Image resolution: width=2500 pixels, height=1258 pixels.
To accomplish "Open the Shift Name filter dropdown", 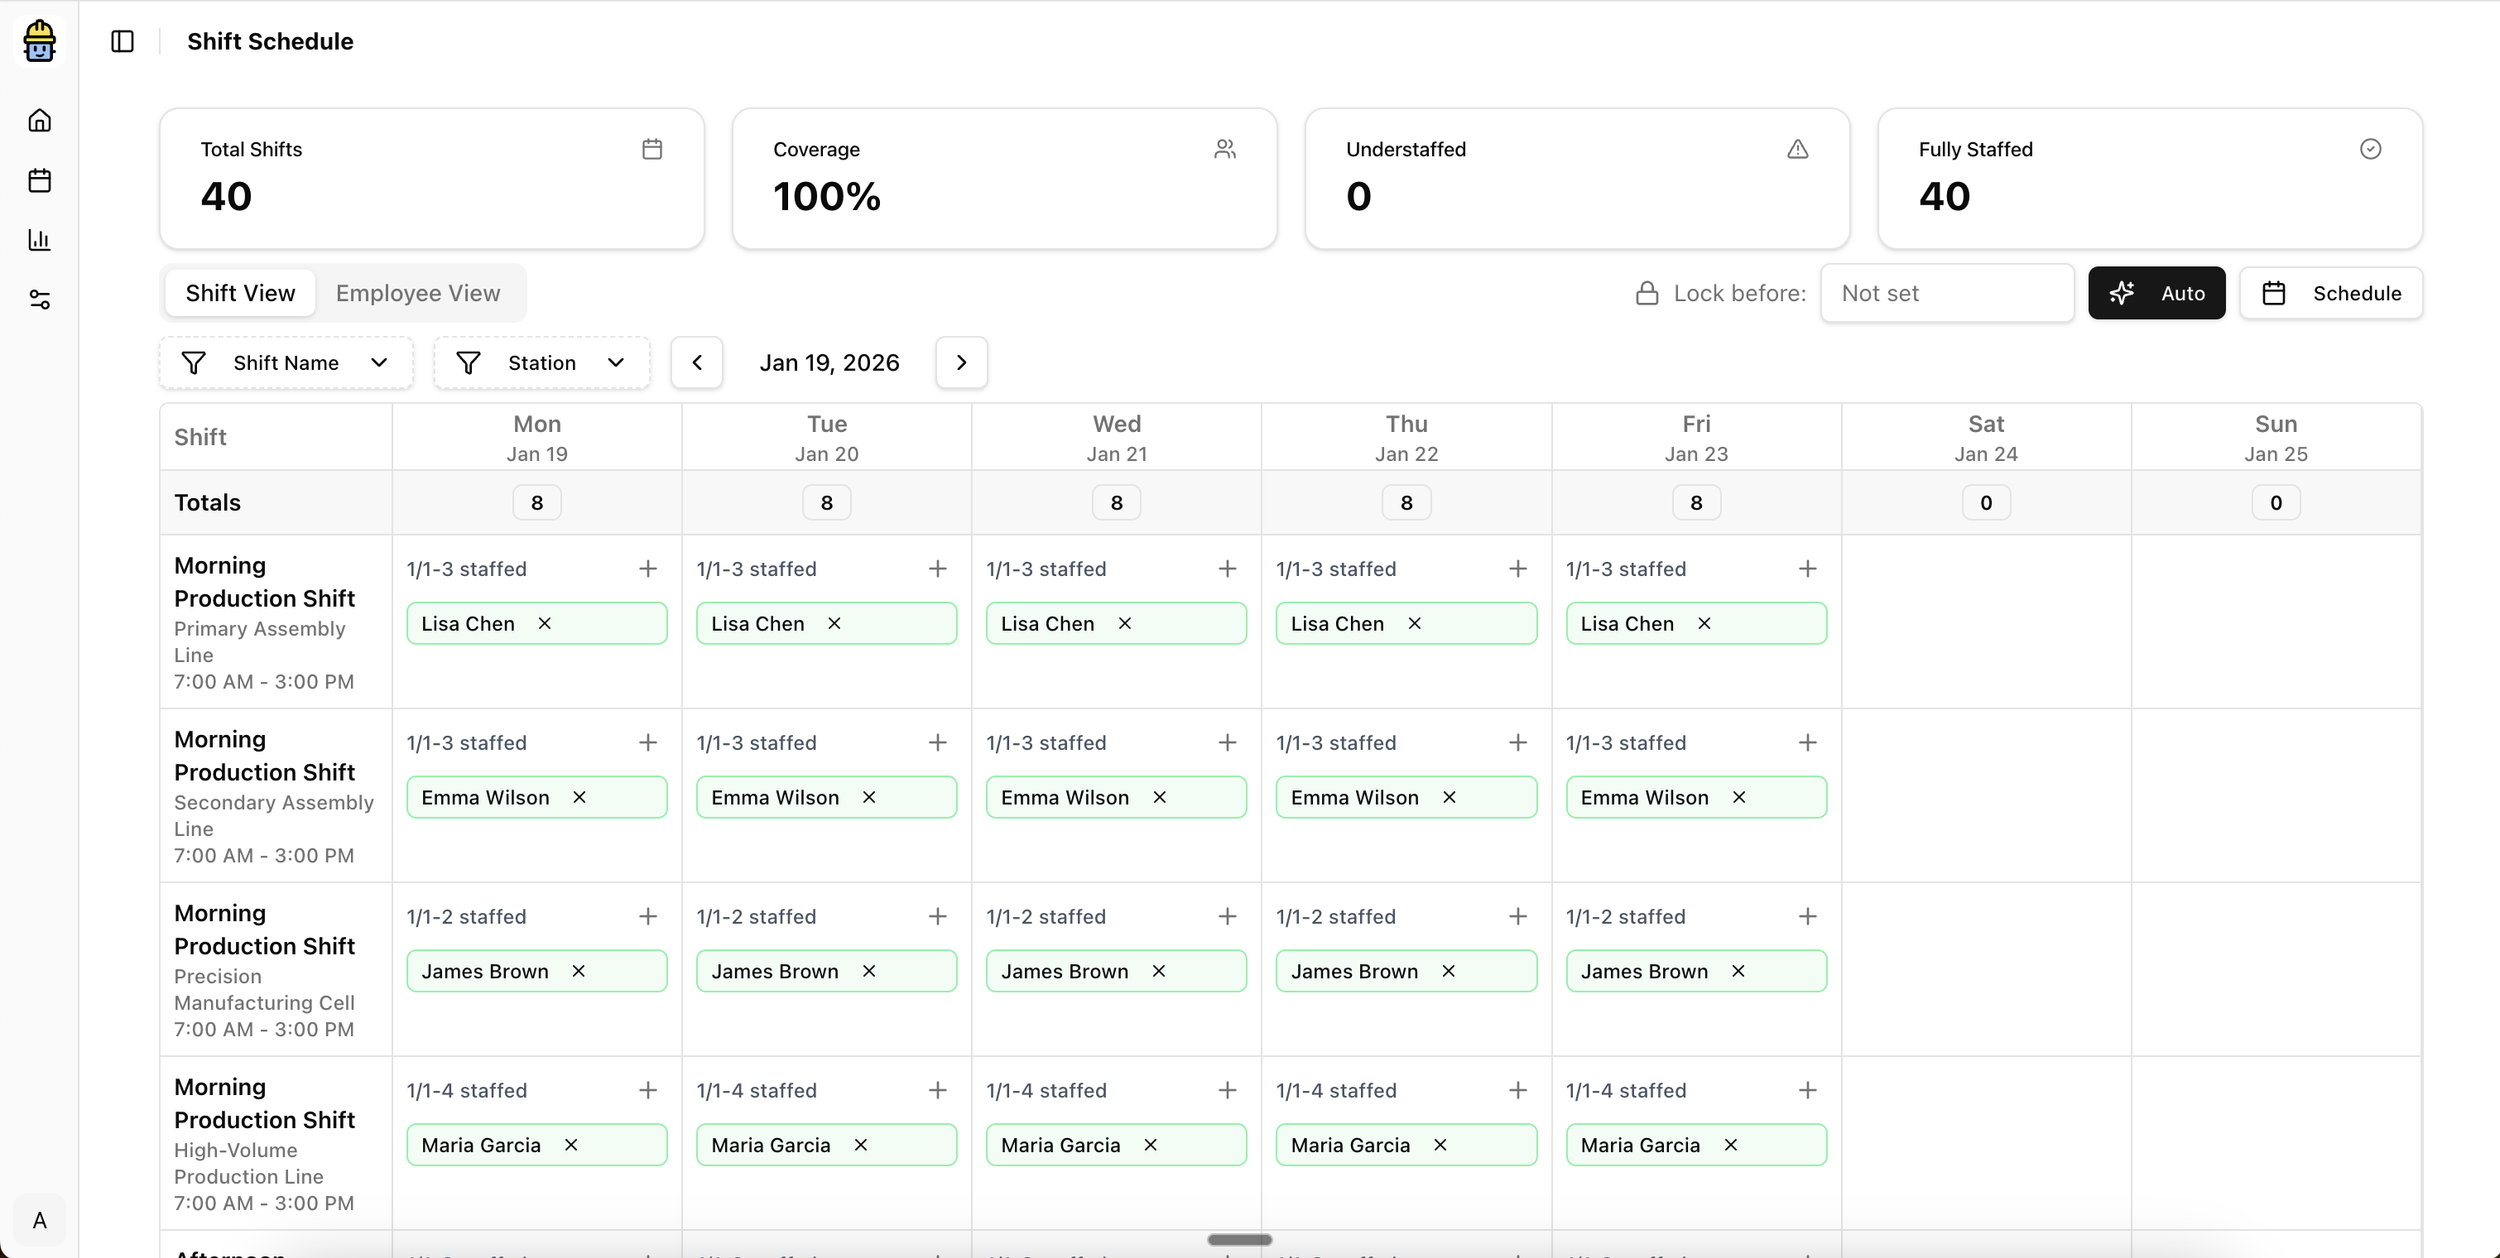I will coord(286,362).
